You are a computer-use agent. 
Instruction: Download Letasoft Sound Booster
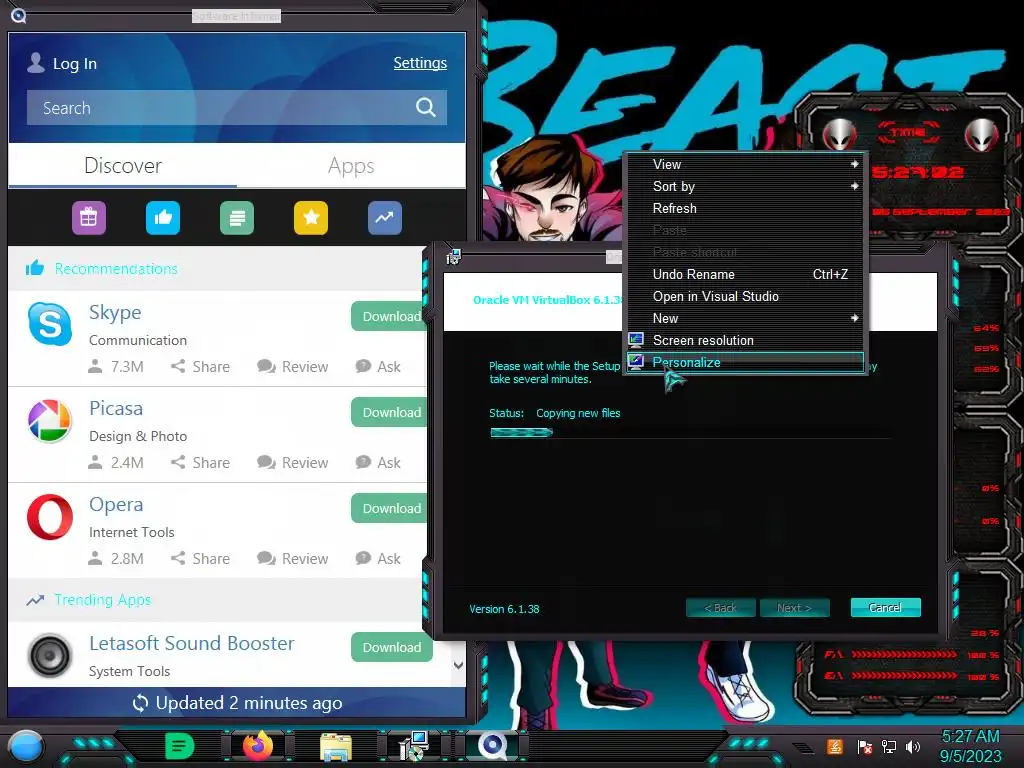pos(392,647)
